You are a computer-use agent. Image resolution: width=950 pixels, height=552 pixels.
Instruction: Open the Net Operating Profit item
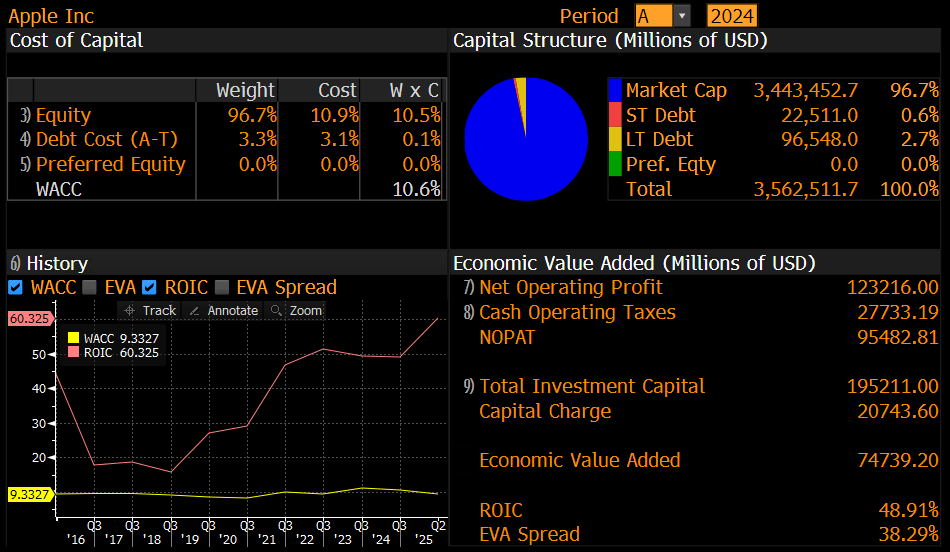(571, 288)
